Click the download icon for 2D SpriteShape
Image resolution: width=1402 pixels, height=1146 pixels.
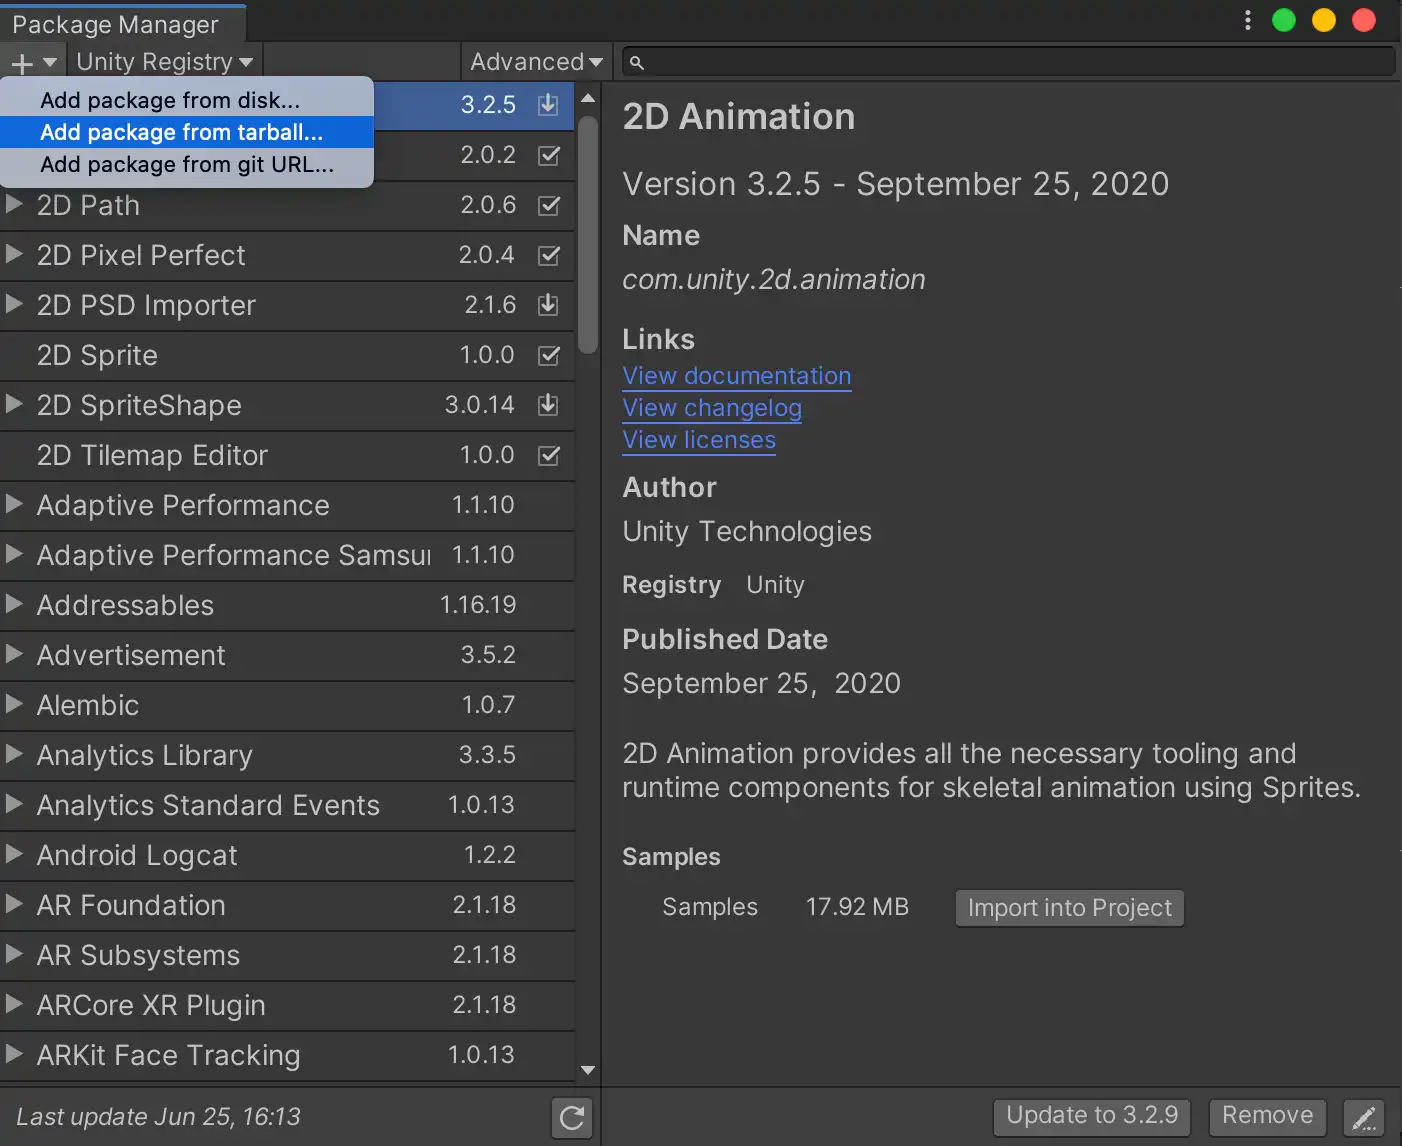click(548, 405)
